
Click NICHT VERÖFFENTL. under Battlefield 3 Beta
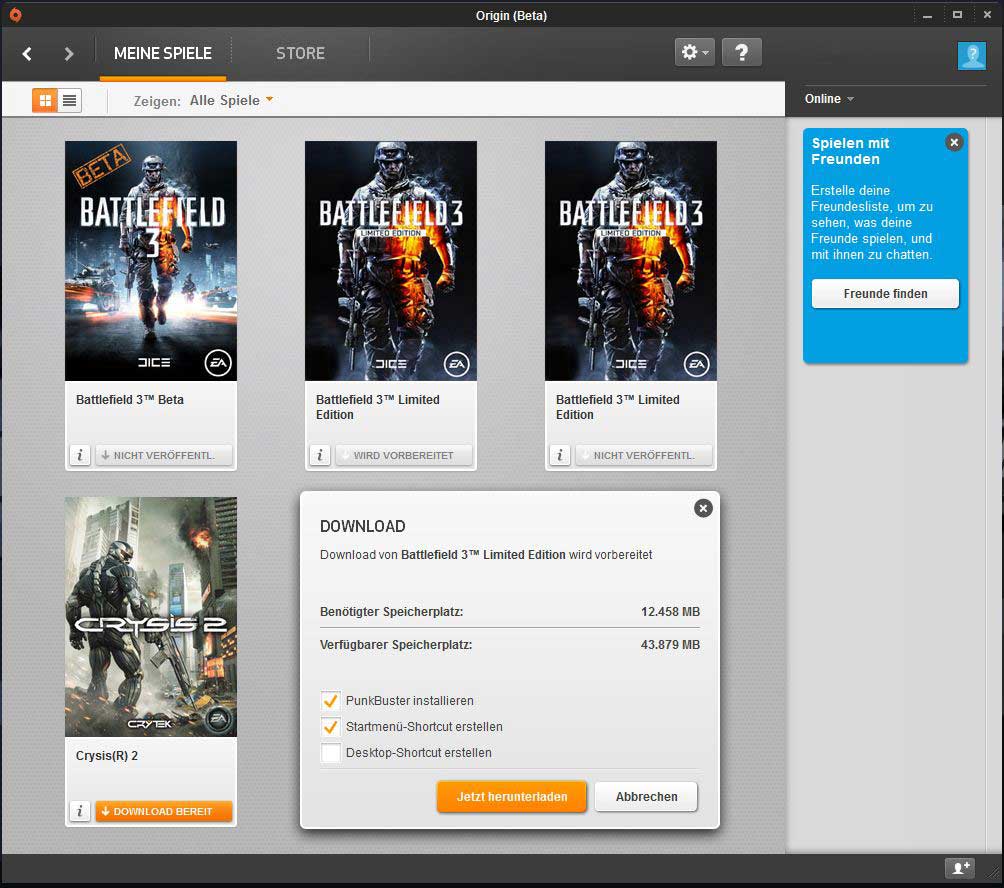tap(164, 455)
